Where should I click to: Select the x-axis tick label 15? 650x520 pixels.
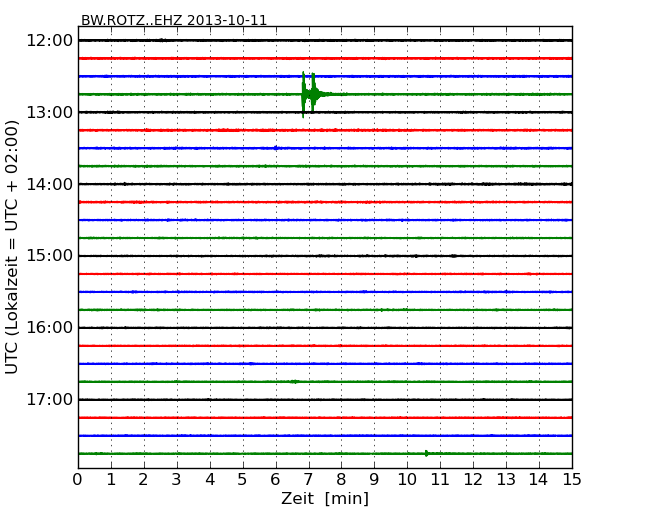click(572, 480)
